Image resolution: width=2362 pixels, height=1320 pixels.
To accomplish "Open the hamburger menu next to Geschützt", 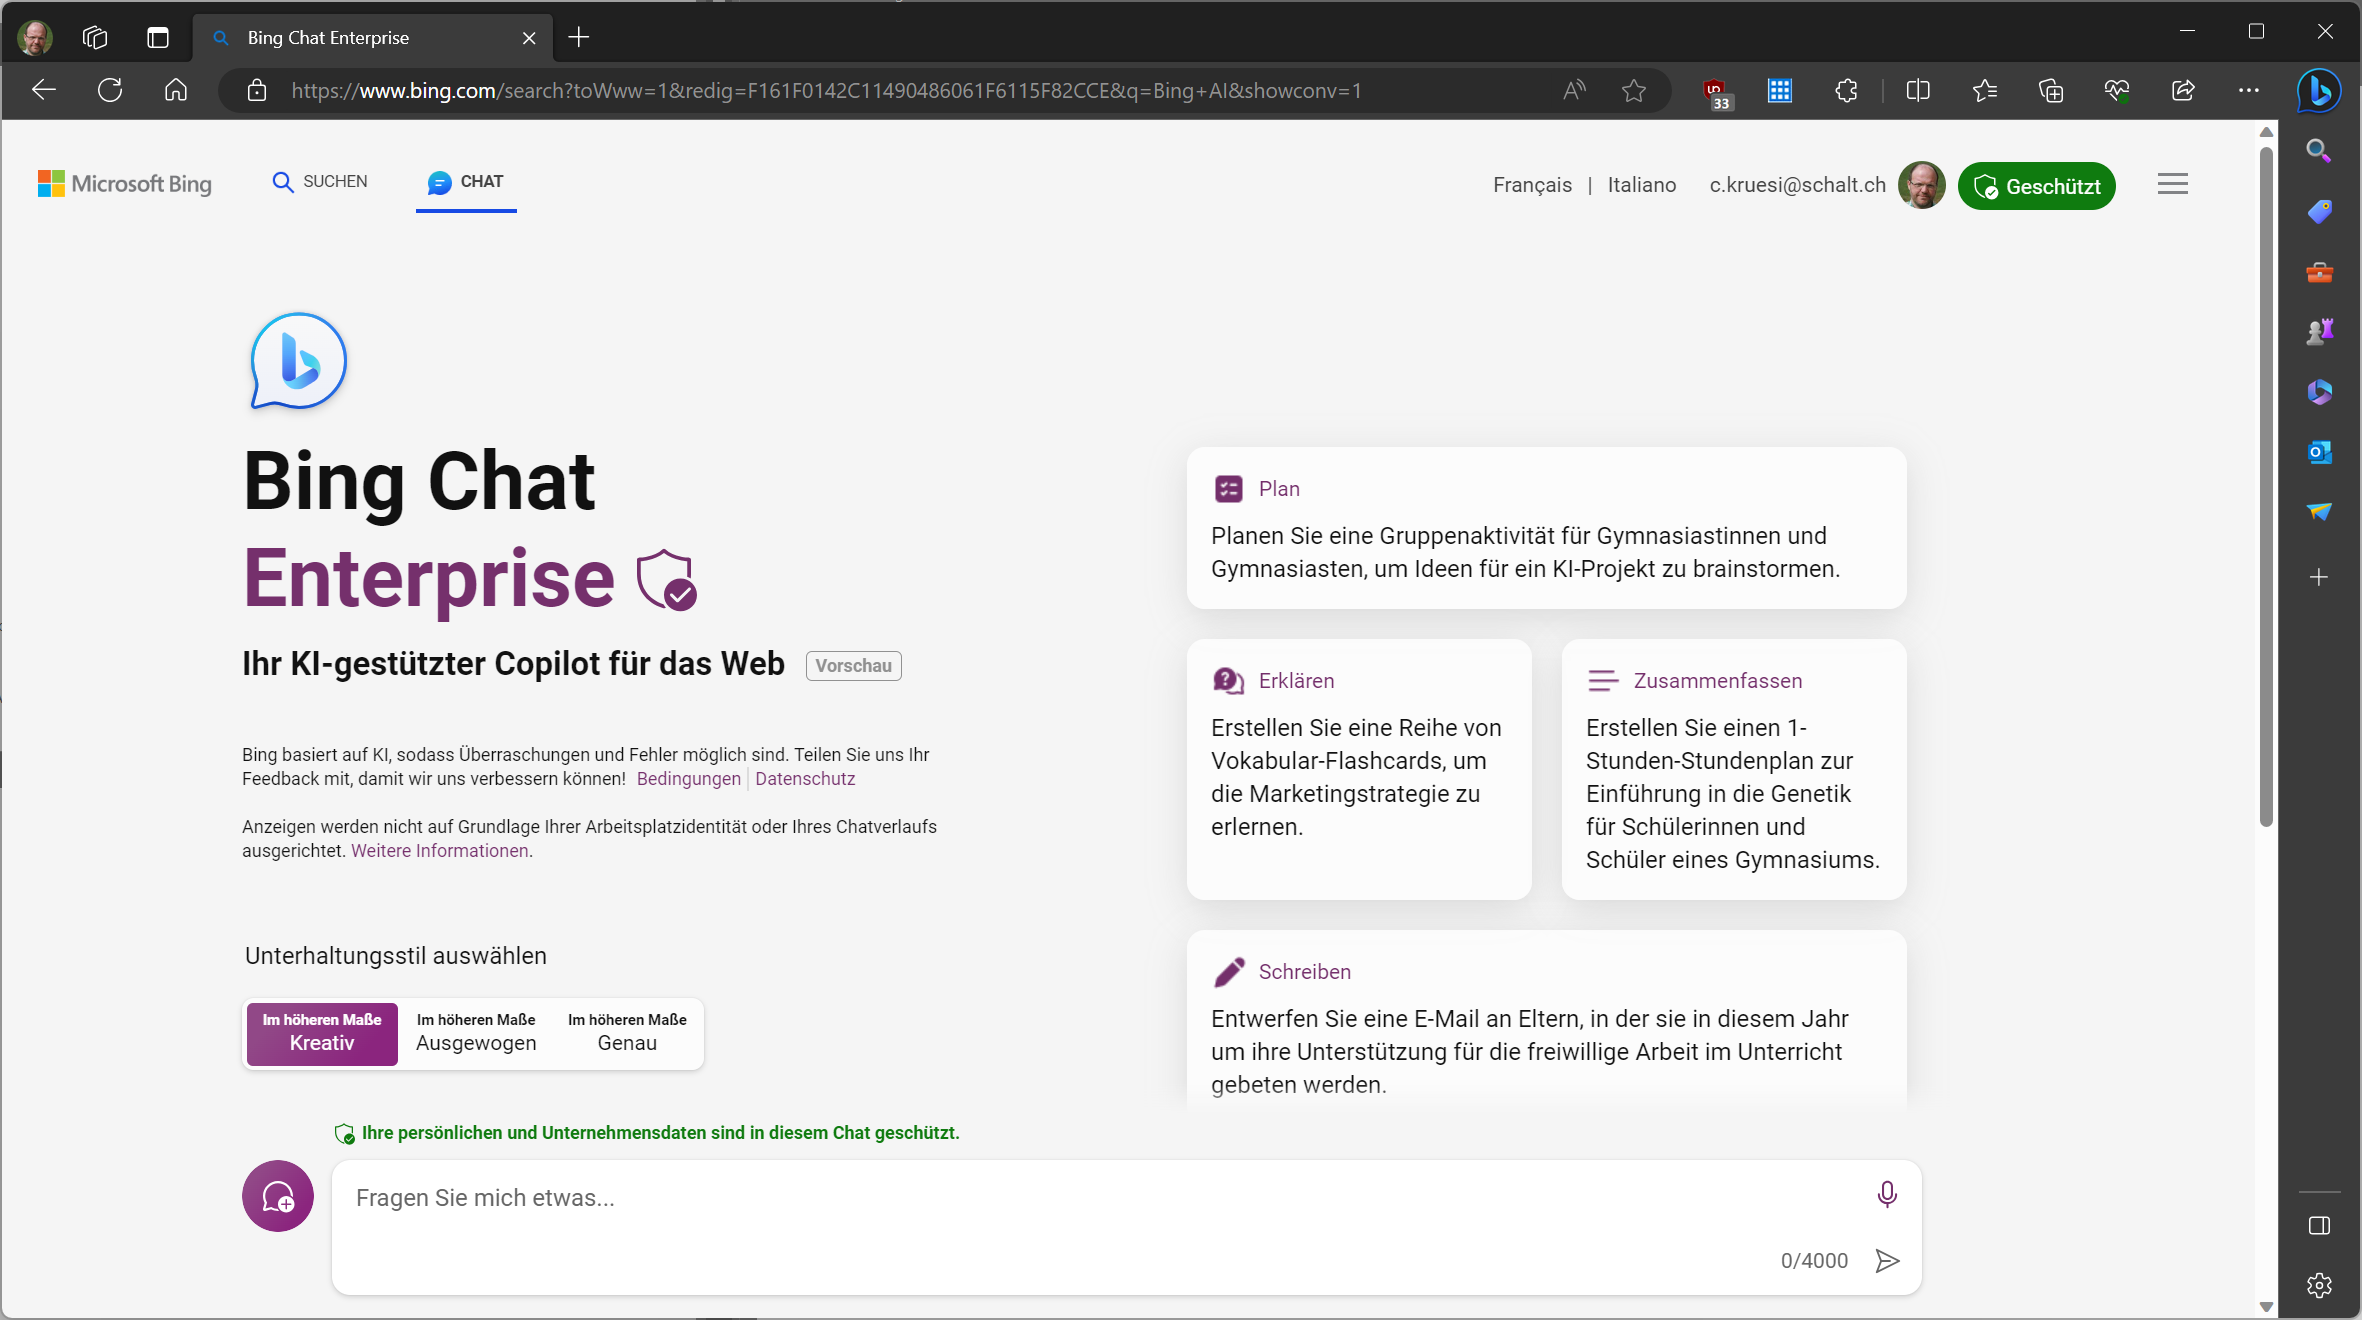I will tap(2172, 184).
